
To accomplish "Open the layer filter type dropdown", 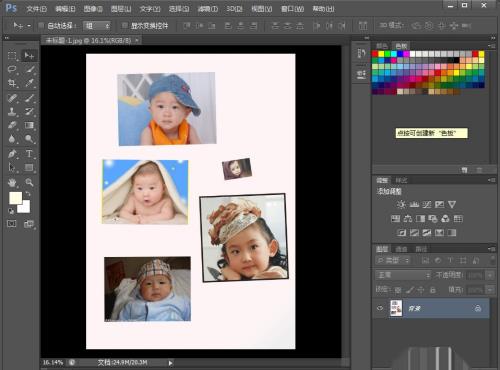I will coord(393,260).
